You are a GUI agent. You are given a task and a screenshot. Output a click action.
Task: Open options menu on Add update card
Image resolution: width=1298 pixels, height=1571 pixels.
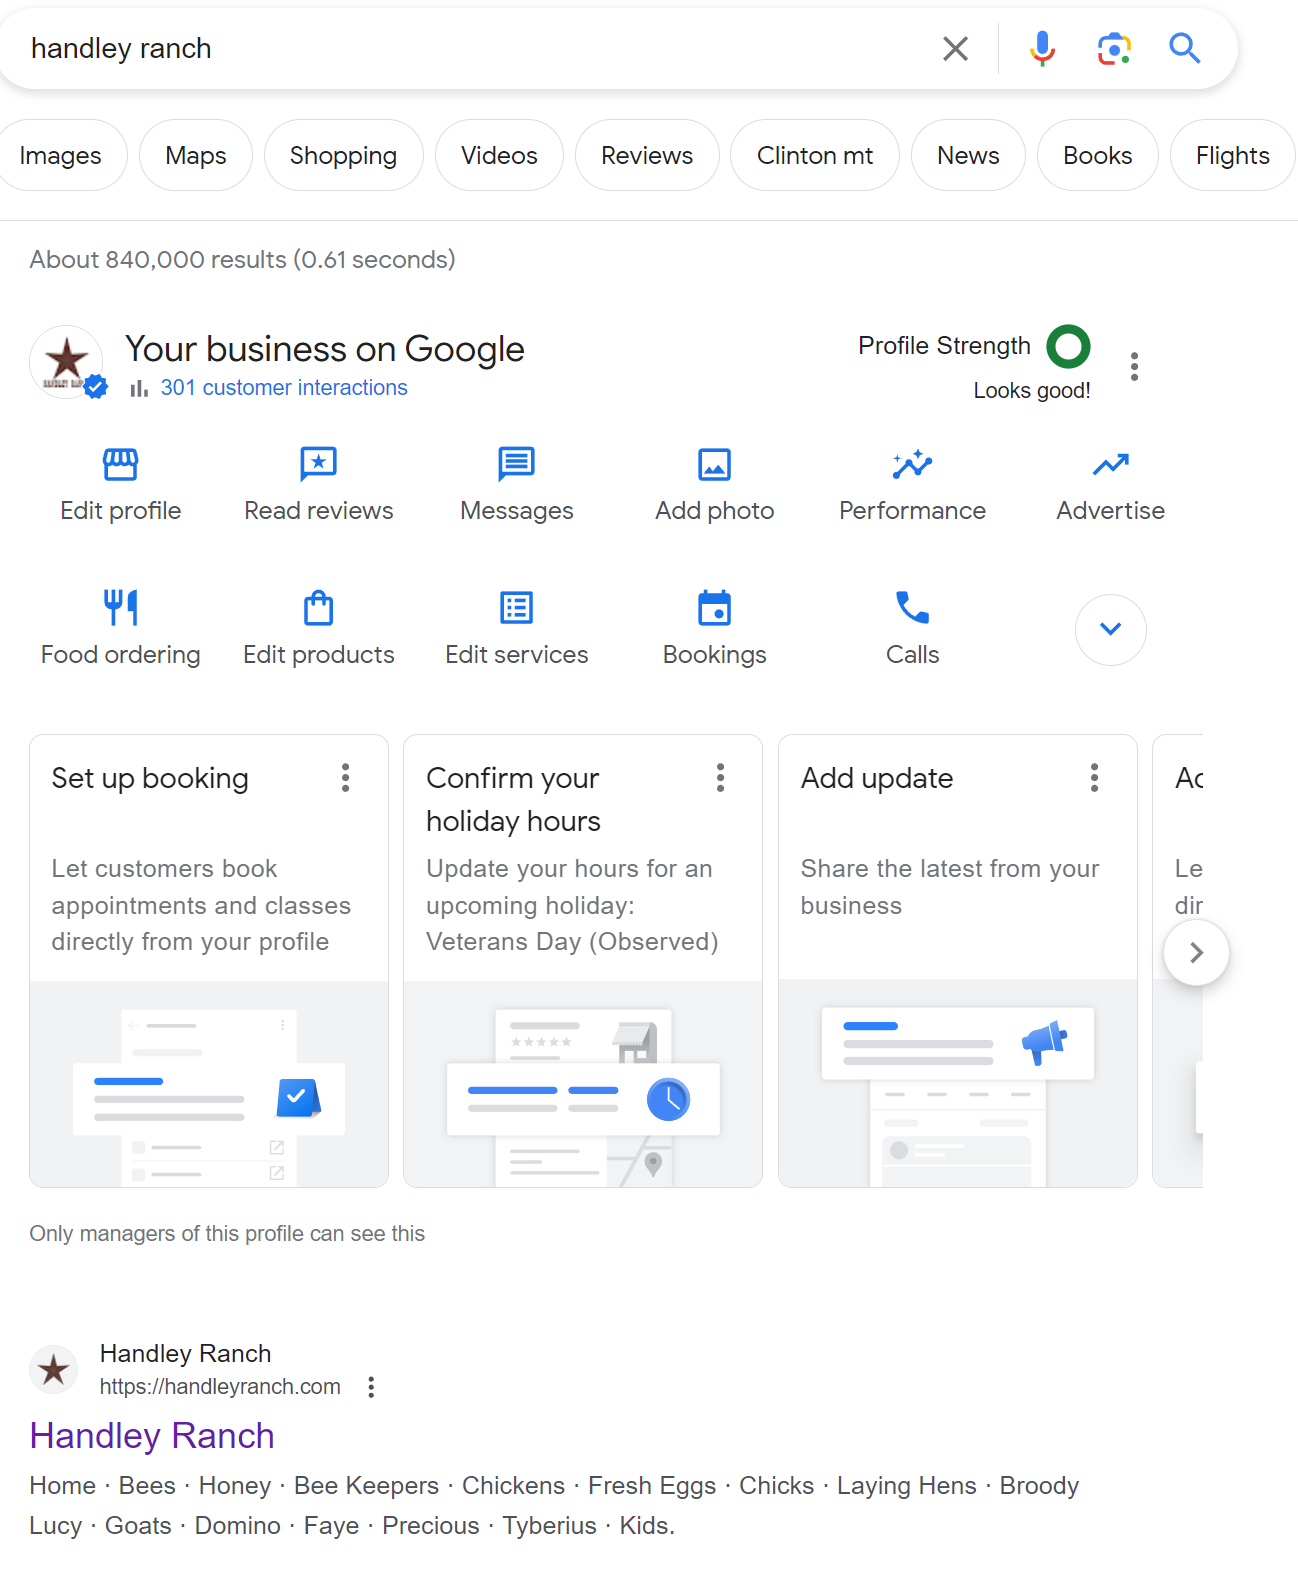(1095, 778)
